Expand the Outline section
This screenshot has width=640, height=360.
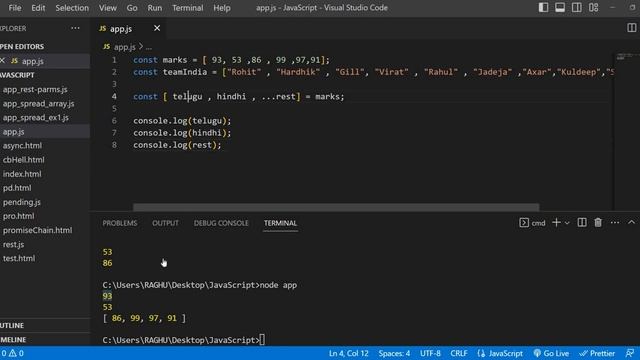click(x=12, y=325)
